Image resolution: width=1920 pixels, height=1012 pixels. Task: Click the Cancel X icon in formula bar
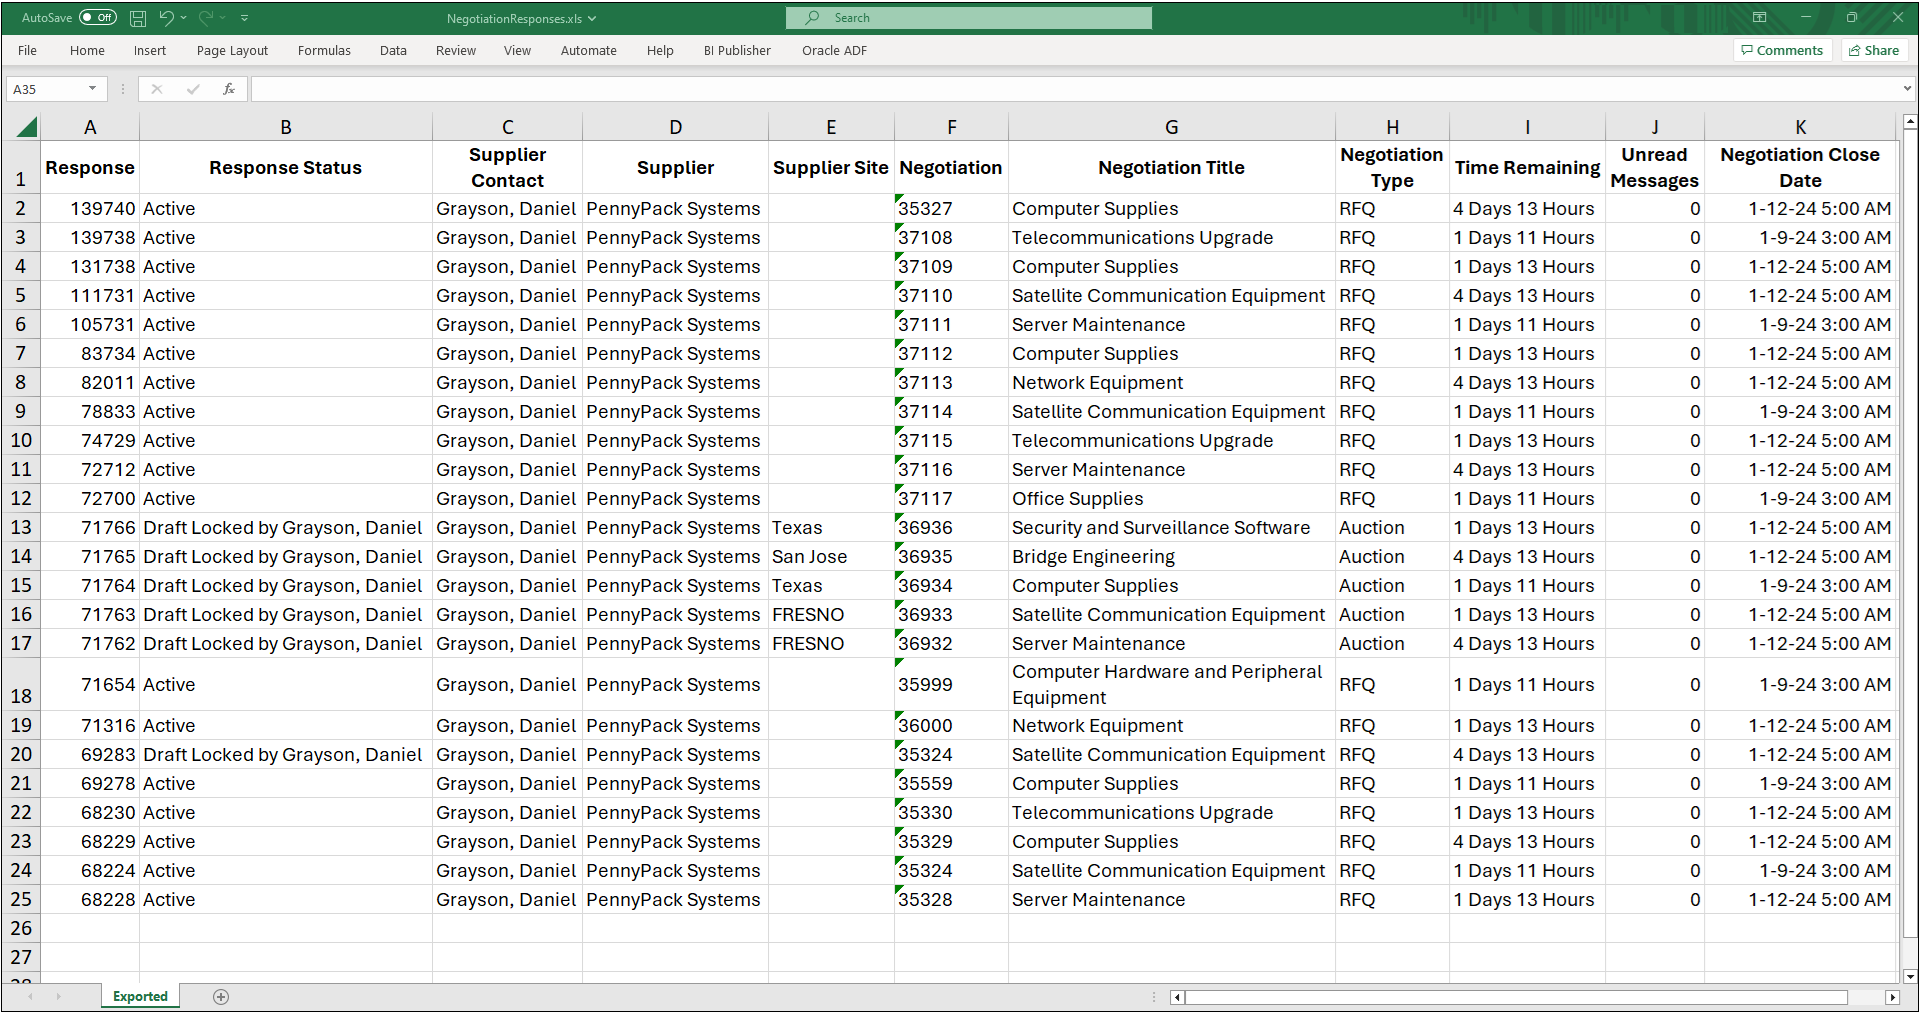point(157,89)
